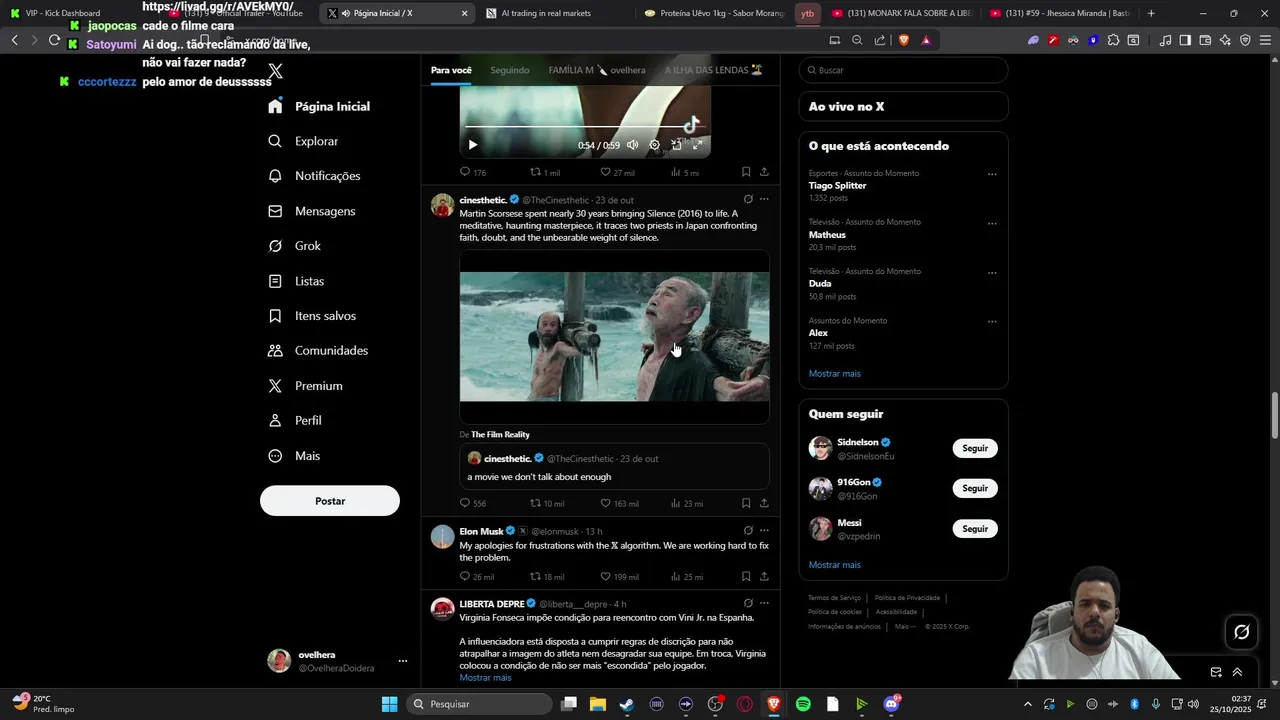The height and width of the screenshot is (720, 1280).
Task: Follow Sidnelson with Seguir button
Action: (x=975, y=448)
